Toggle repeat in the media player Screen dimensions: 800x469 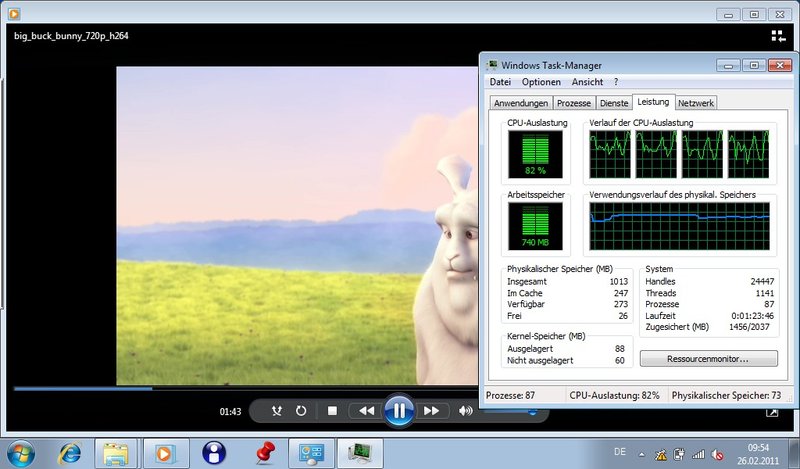coord(301,411)
